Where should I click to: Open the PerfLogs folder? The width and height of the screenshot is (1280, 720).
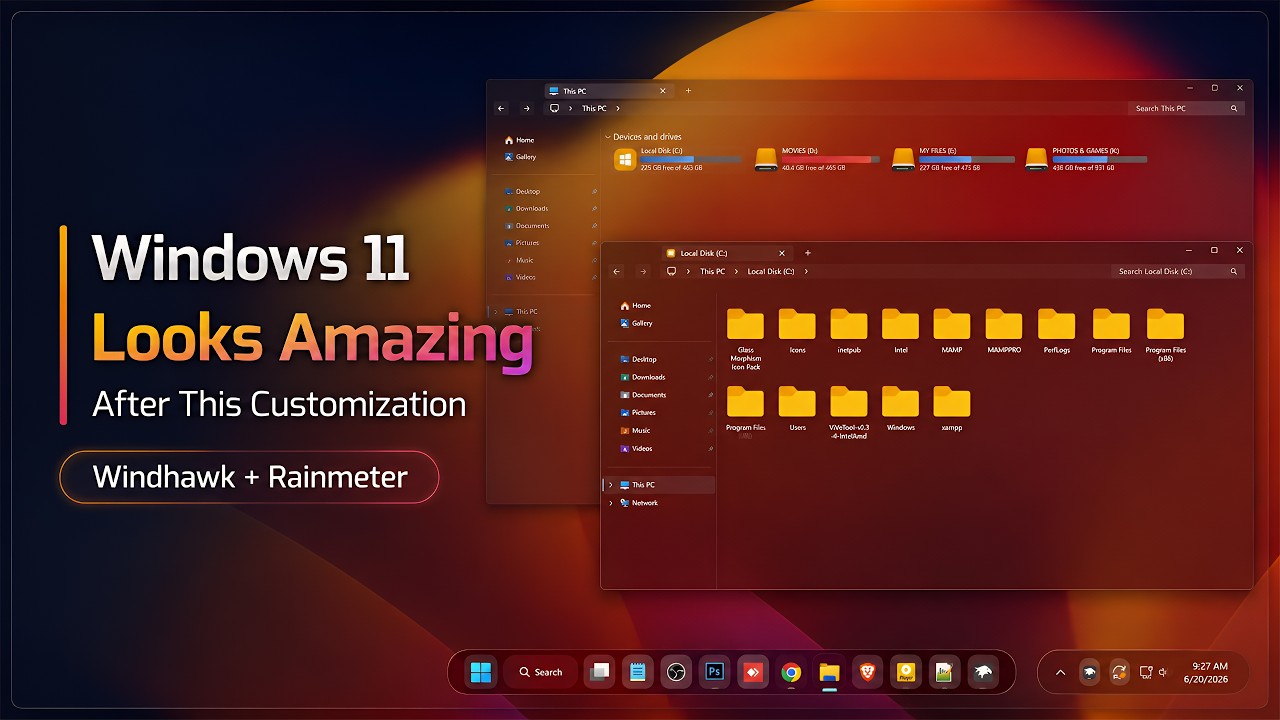pos(1056,332)
